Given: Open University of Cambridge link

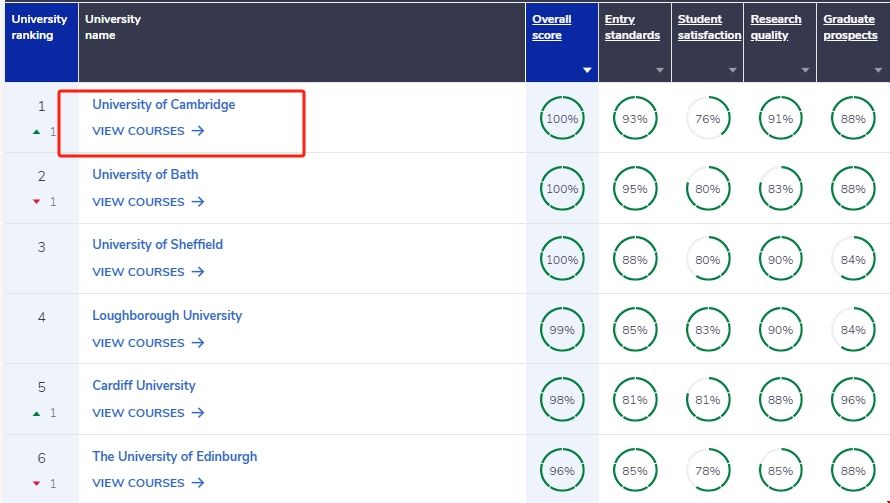Looking at the screenshot, I should tap(164, 105).
